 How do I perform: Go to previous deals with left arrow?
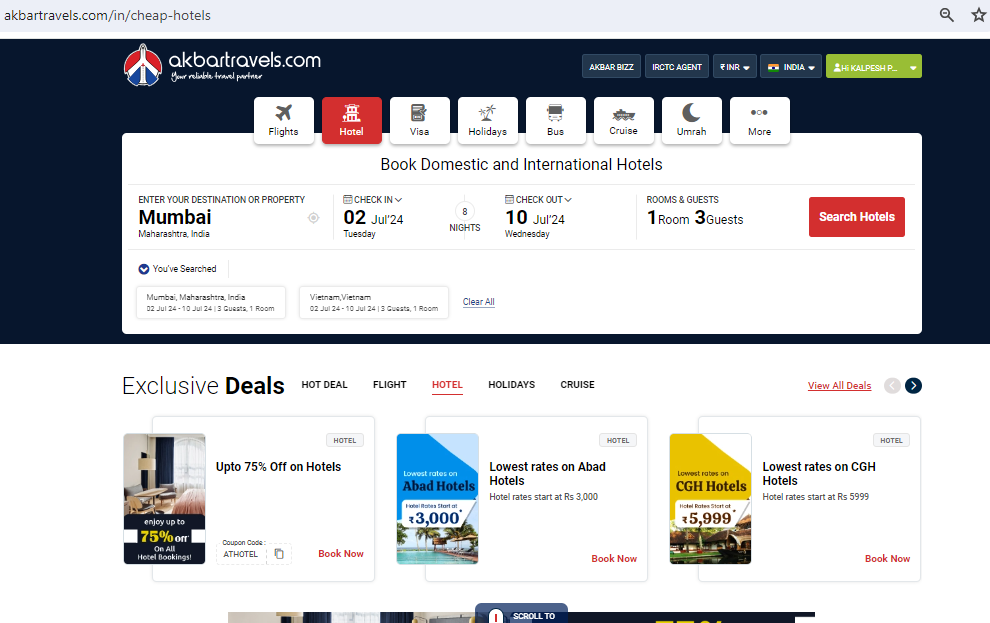[x=892, y=386]
